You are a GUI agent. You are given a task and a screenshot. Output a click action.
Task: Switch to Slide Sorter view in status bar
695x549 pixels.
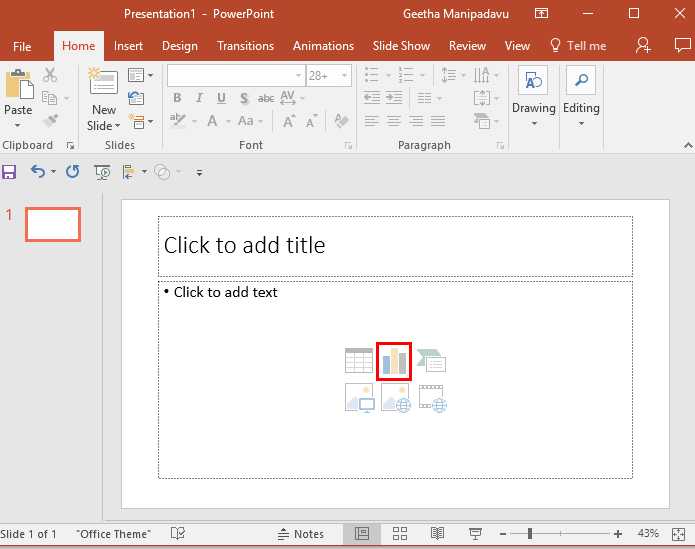coord(400,534)
